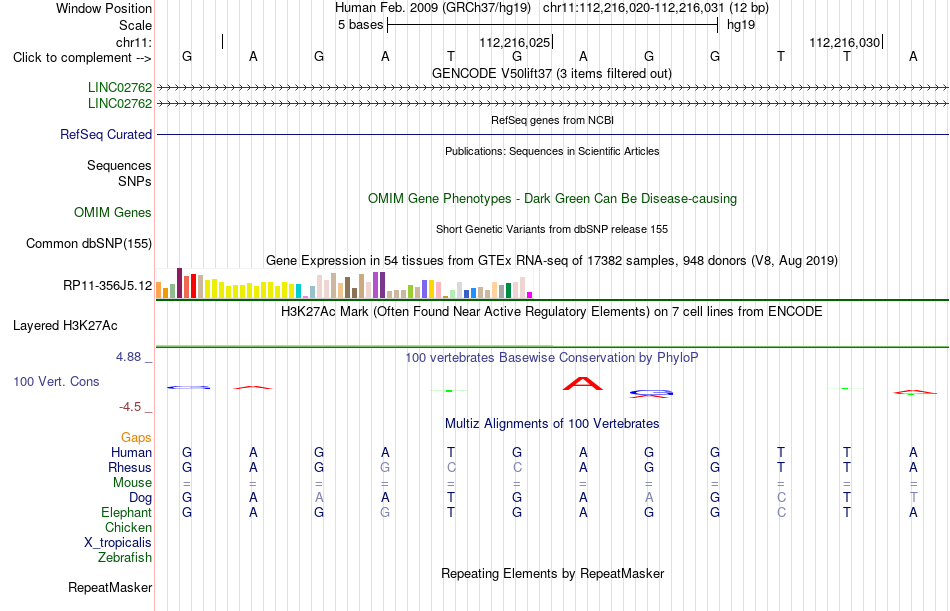Click the -4.5 lower scale value
The image size is (950, 611).
[130, 407]
